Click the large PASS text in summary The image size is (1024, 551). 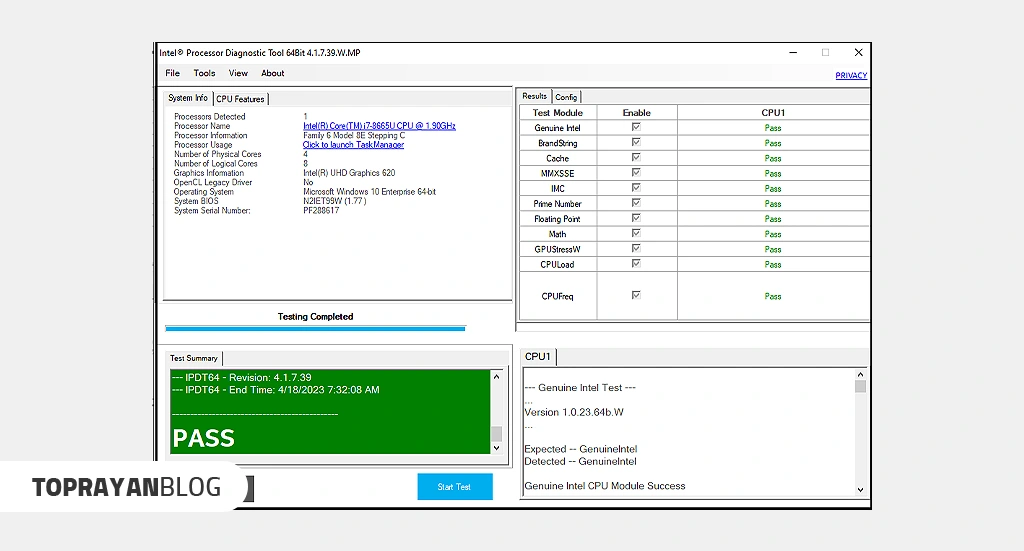pyautogui.click(x=203, y=438)
